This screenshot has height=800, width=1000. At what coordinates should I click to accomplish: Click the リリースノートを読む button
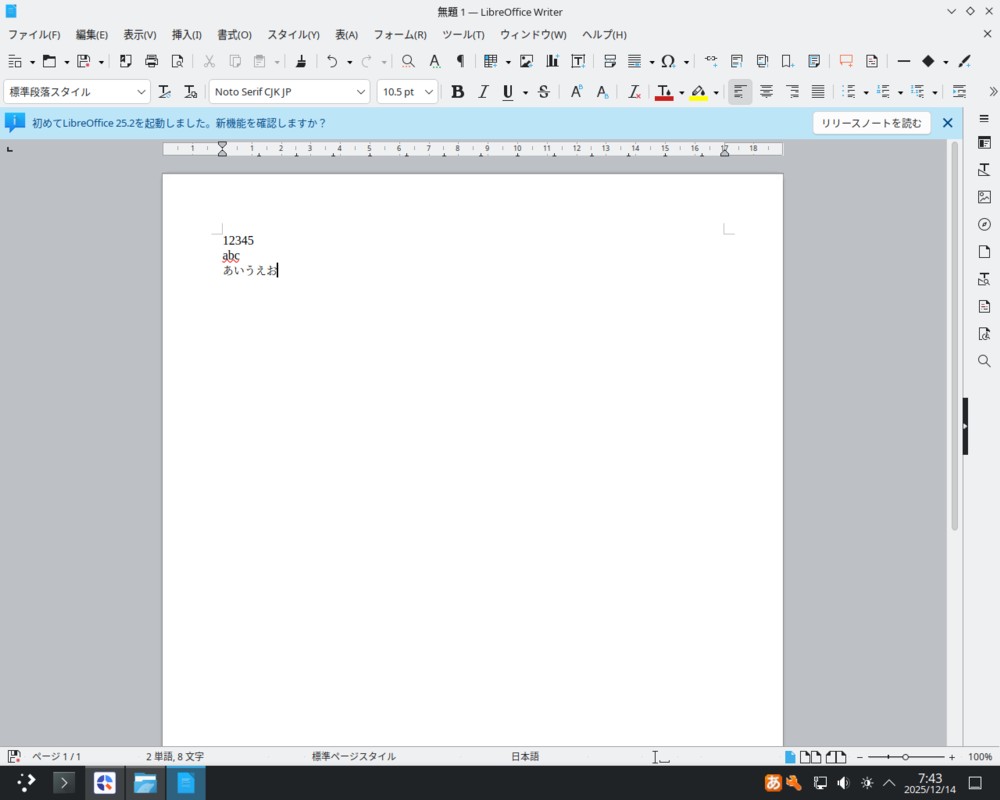[871, 123]
